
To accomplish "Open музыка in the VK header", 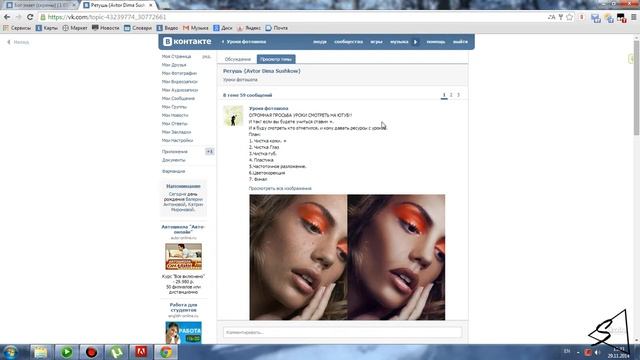I will click(x=399, y=42).
